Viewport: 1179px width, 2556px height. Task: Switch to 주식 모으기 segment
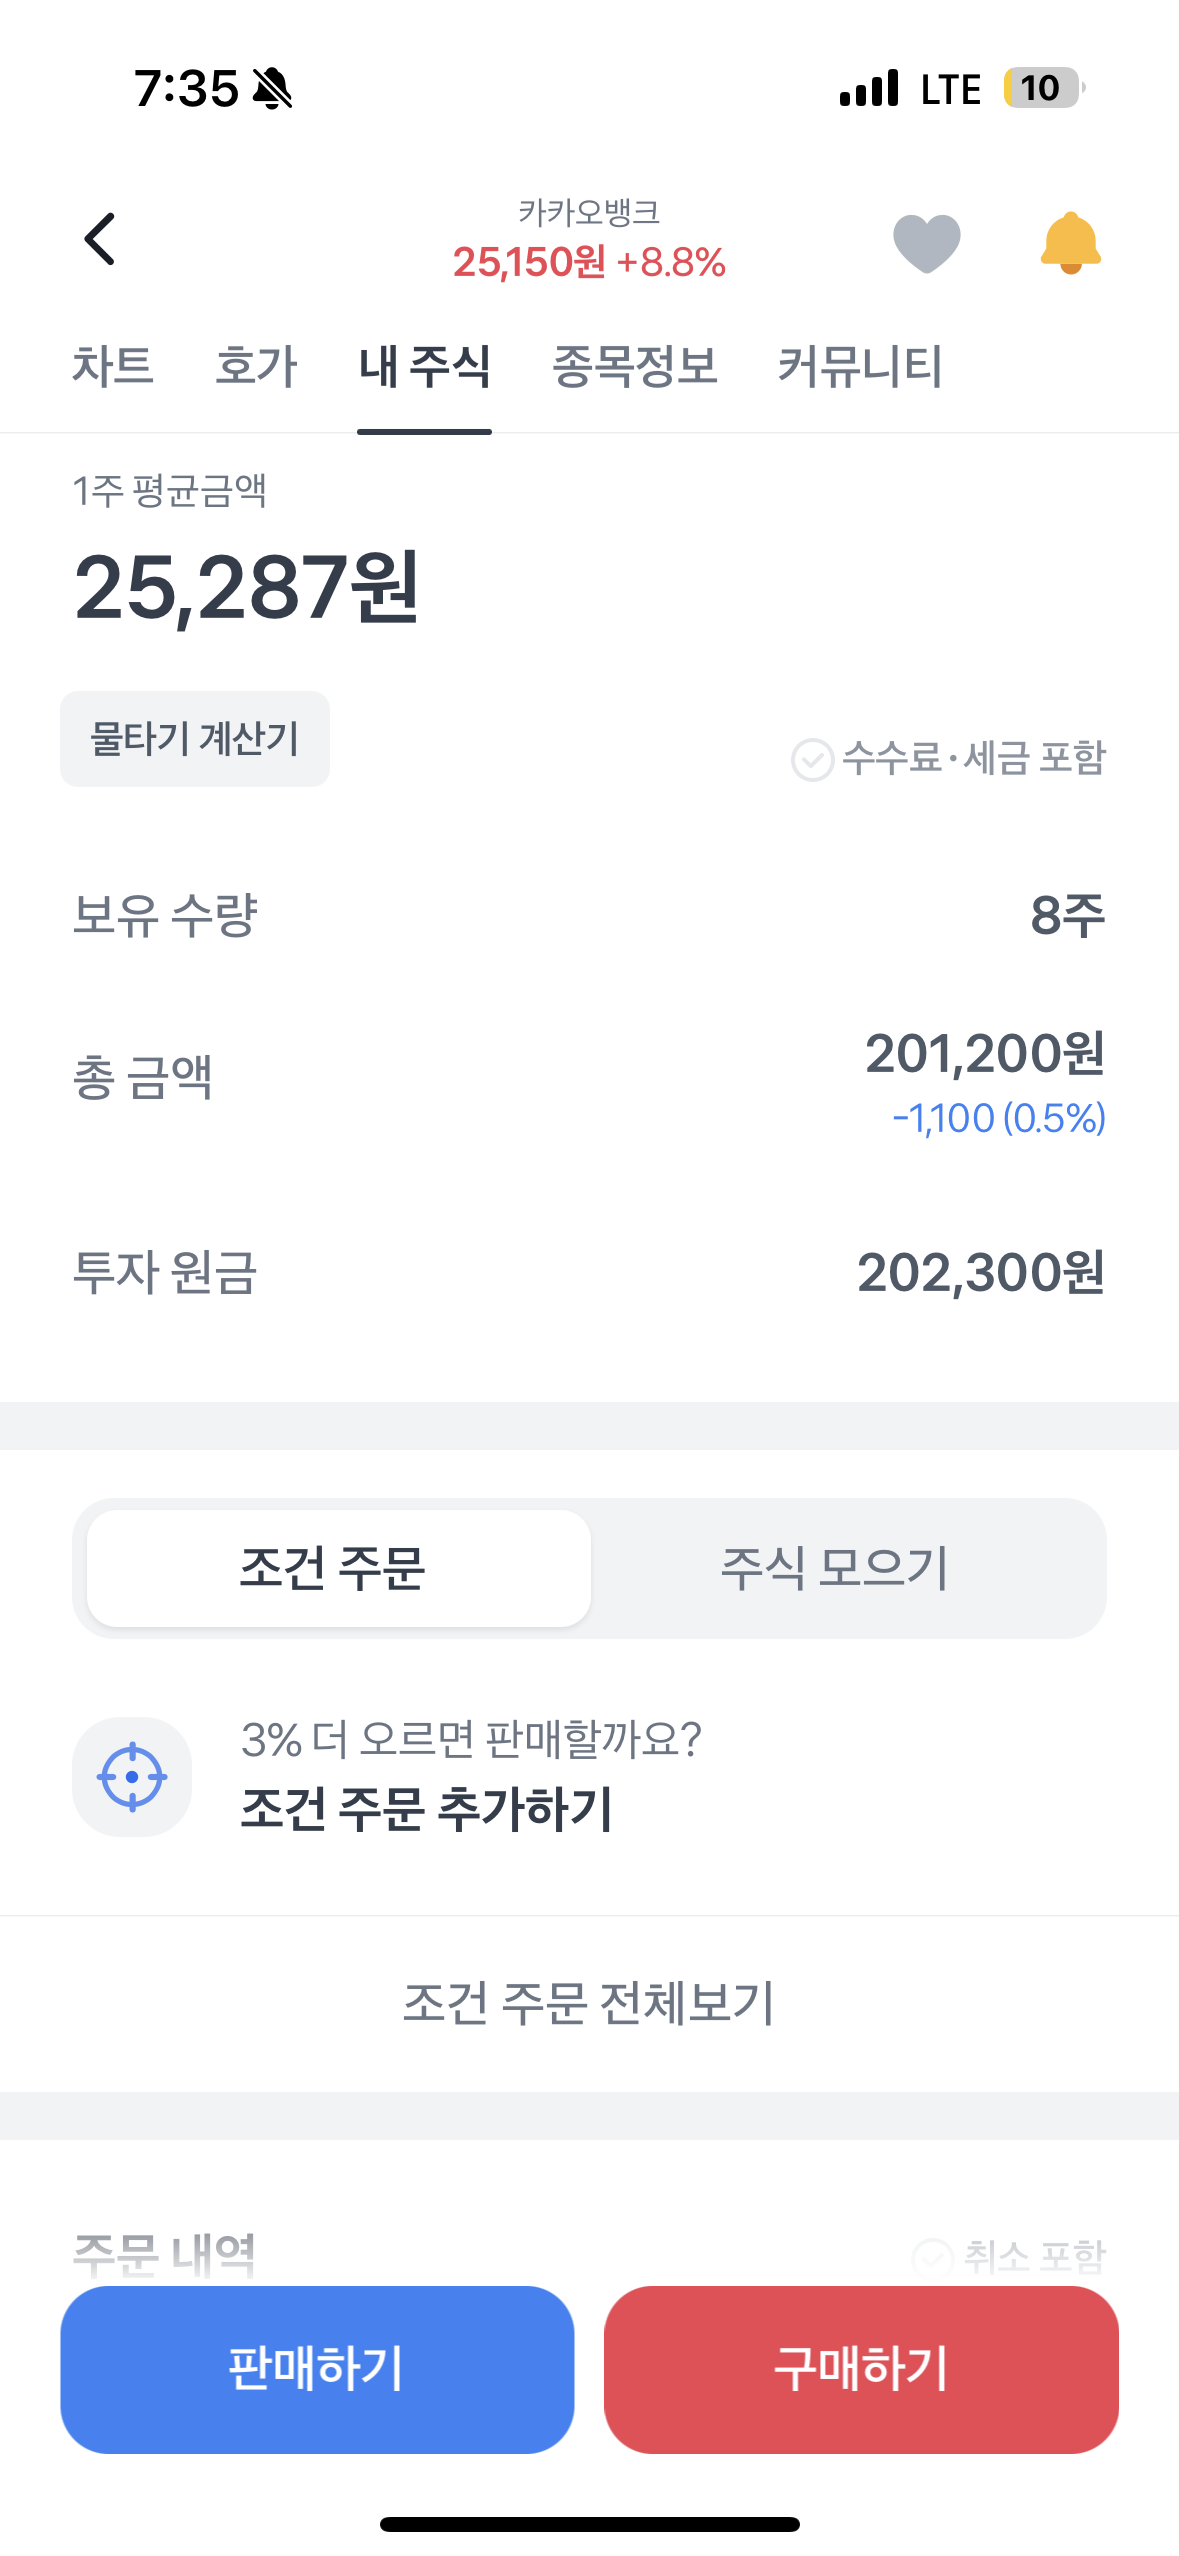coord(835,1568)
